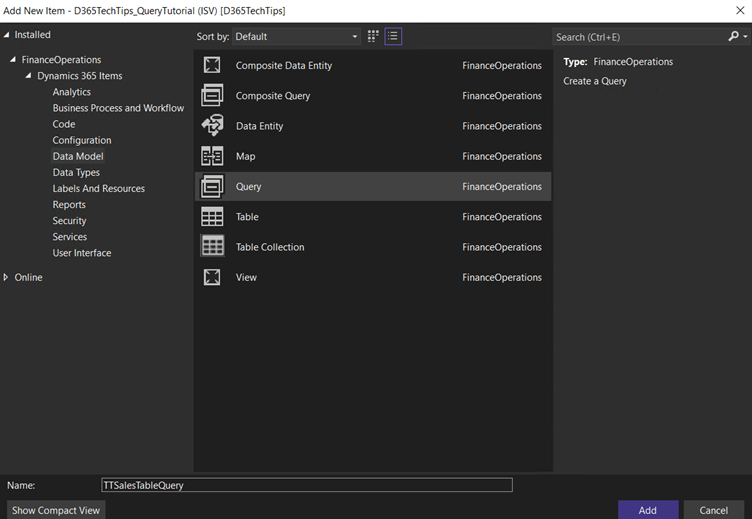
Task: Switch to medium icons view
Action: pos(373,36)
